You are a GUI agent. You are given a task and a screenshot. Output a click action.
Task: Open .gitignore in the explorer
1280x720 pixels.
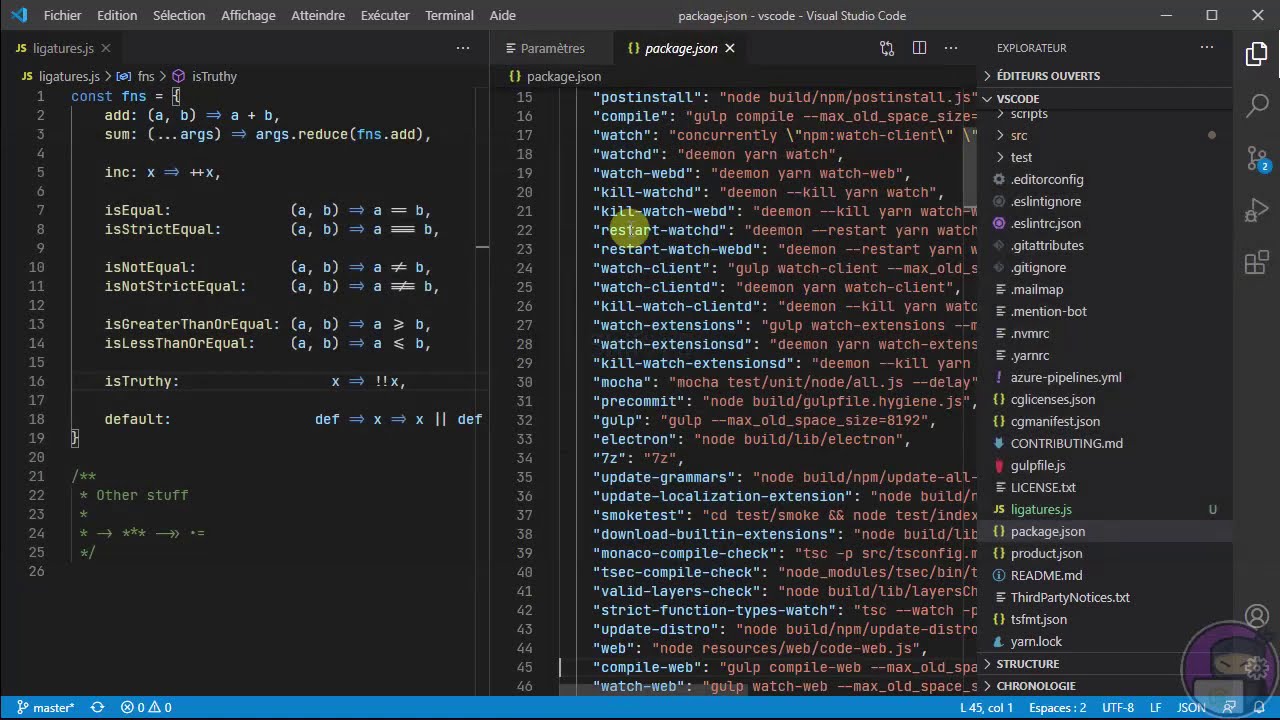pos(1105,267)
